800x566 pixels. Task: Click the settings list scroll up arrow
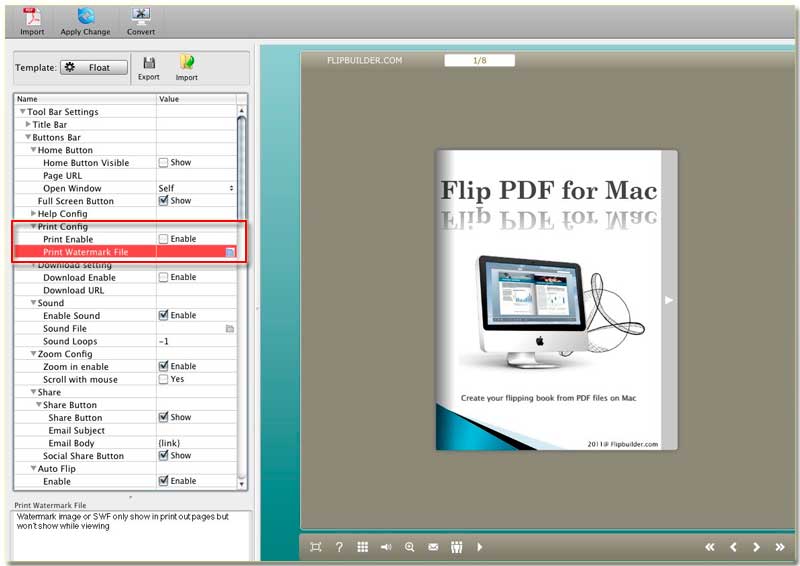coord(242,111)
